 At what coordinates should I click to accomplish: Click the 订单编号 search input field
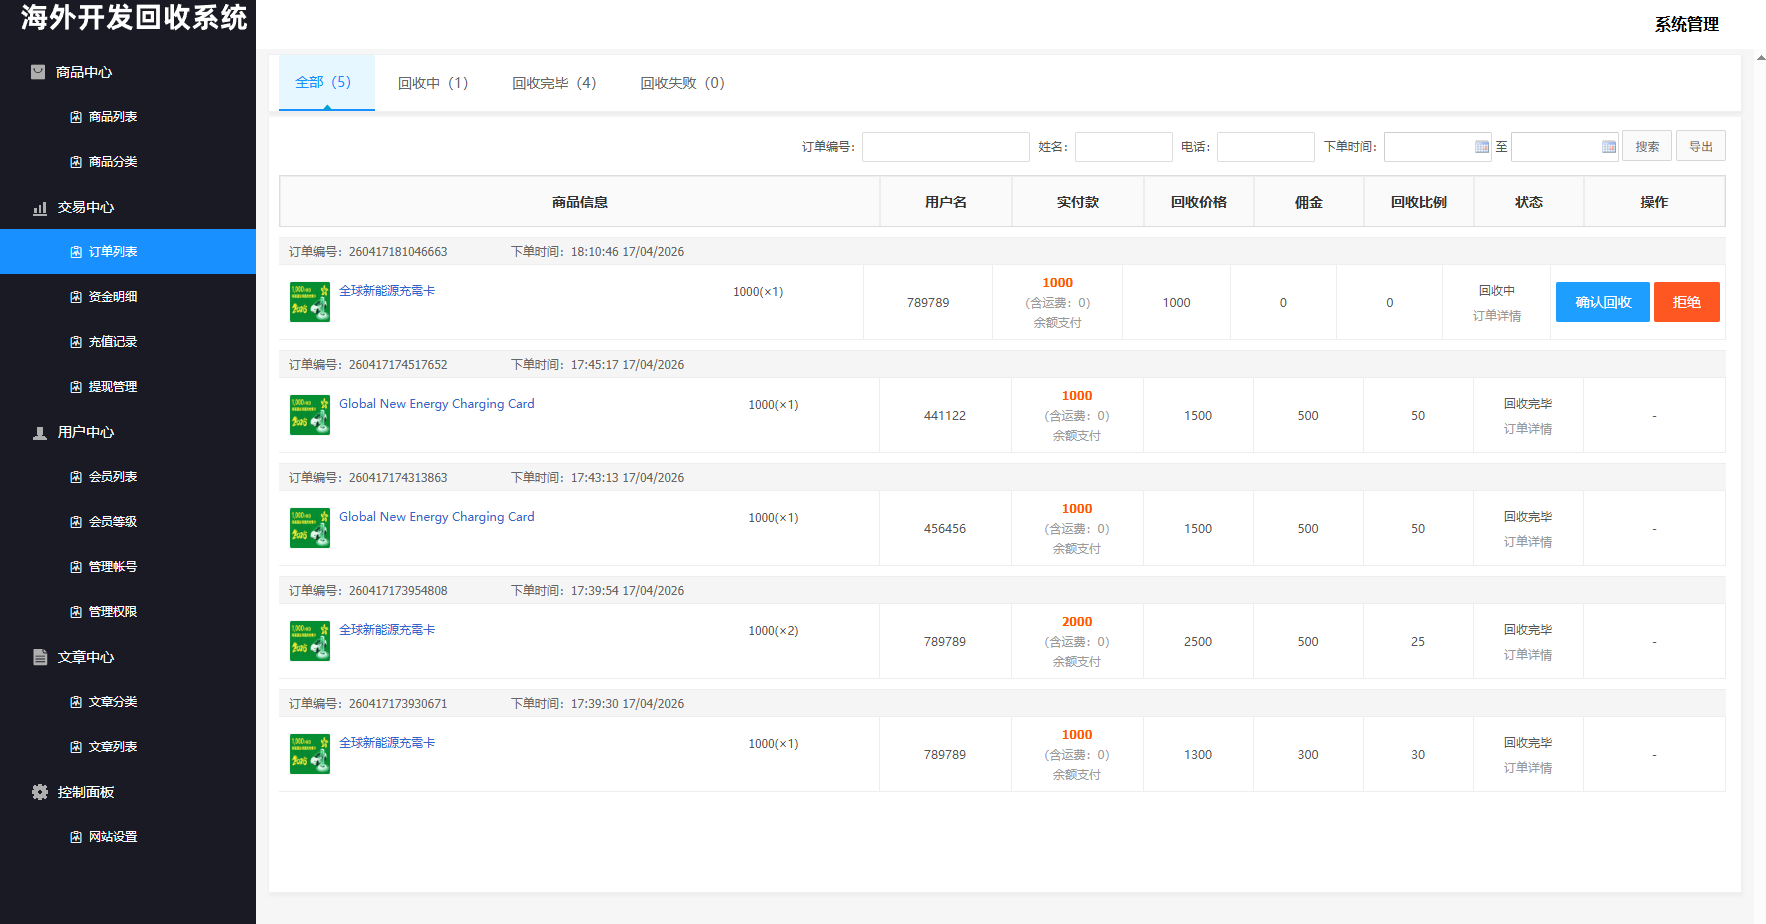click(x=945, y=147)
